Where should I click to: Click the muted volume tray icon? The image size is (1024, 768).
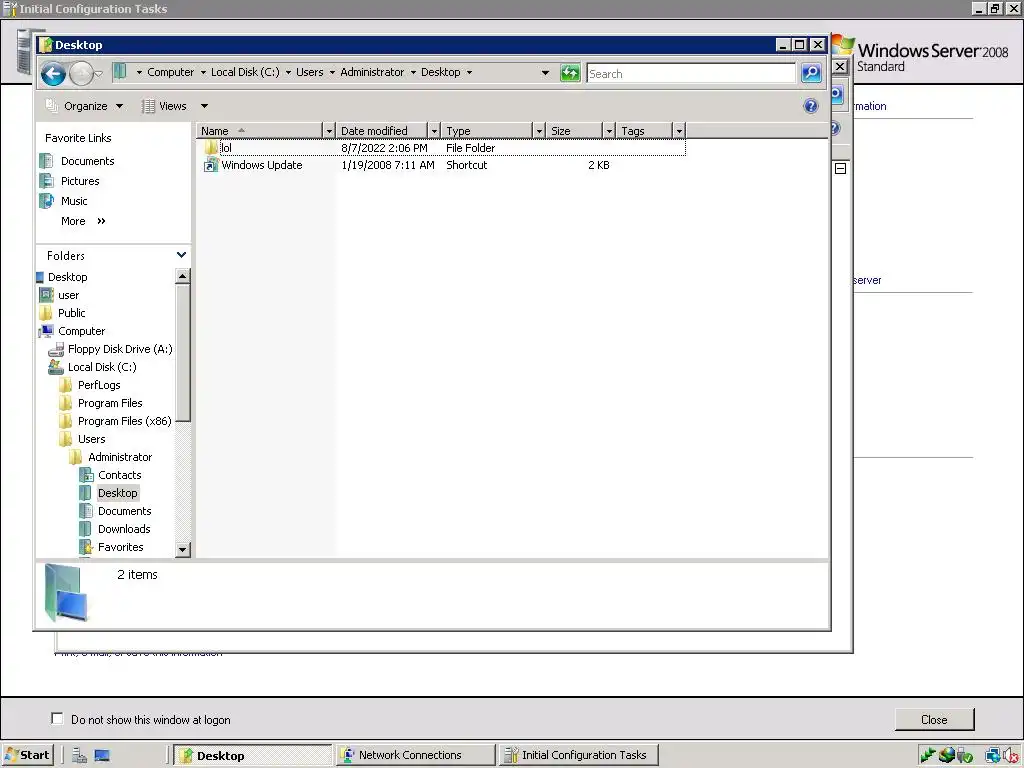[x=1010, y=756]
